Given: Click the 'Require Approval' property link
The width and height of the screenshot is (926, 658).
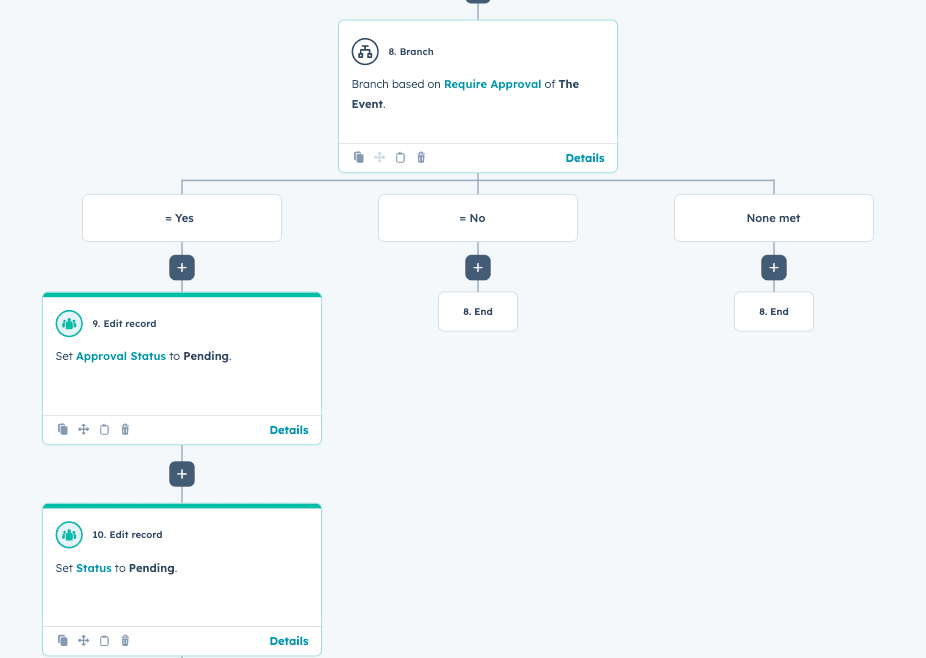Looking at the screenshot, I should coord(492,85).
